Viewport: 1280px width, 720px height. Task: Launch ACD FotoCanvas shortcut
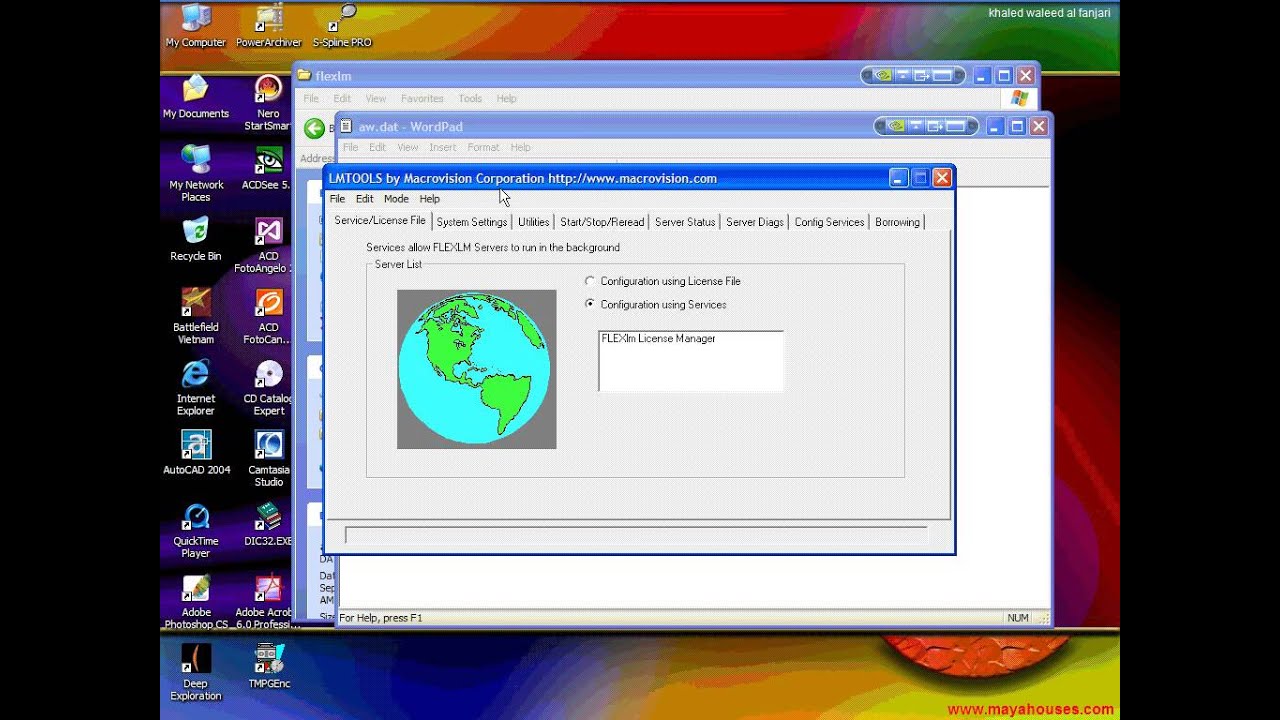[267, 316]
